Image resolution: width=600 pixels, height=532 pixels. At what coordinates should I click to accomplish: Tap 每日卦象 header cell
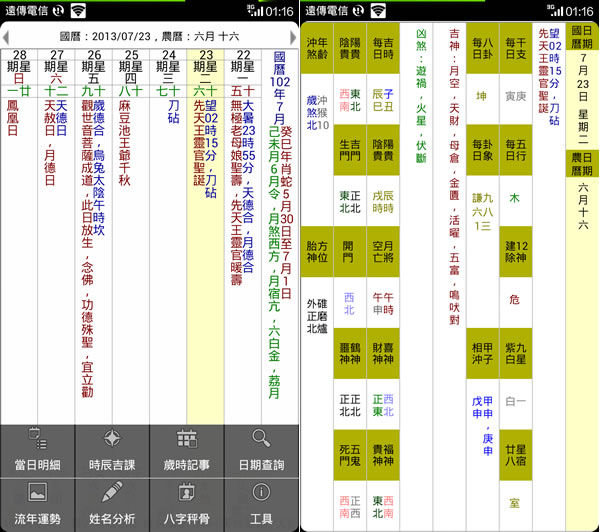(x=483, y=150)
